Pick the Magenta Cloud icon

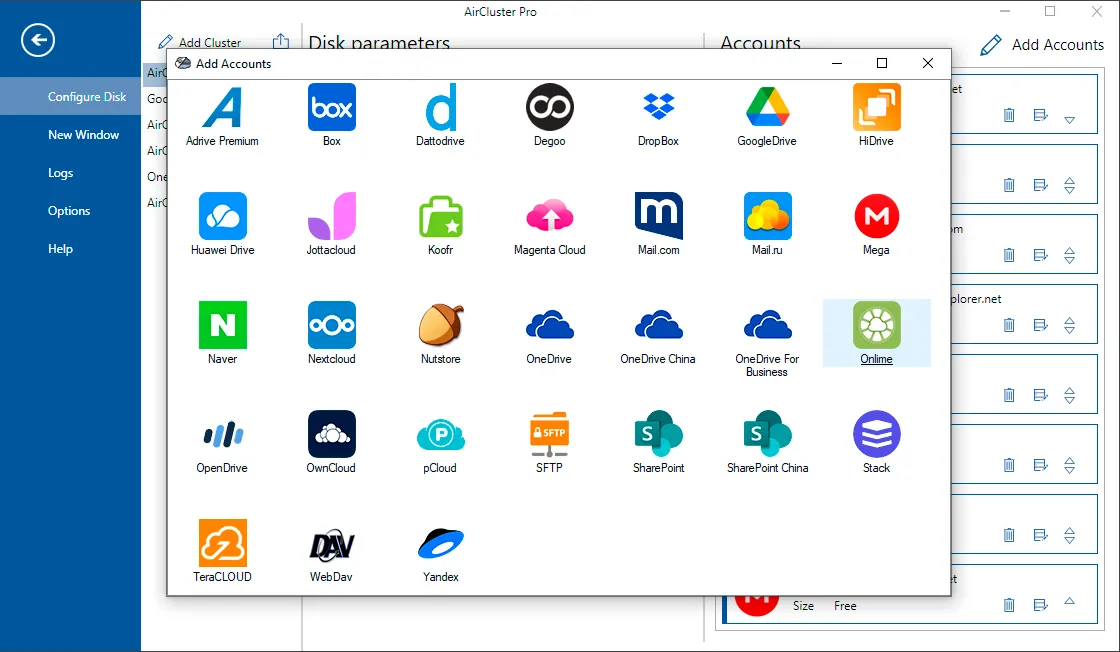(x=549, y=215)
